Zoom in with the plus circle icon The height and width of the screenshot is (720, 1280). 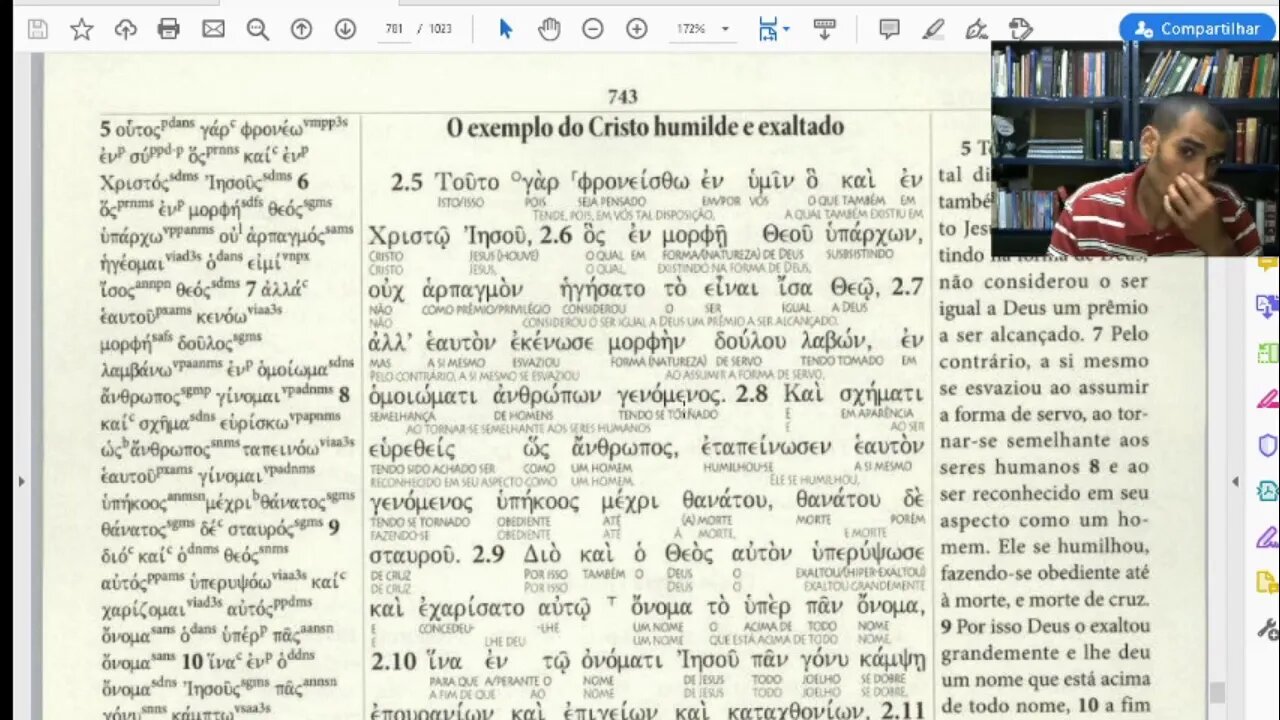pos(637,29)
